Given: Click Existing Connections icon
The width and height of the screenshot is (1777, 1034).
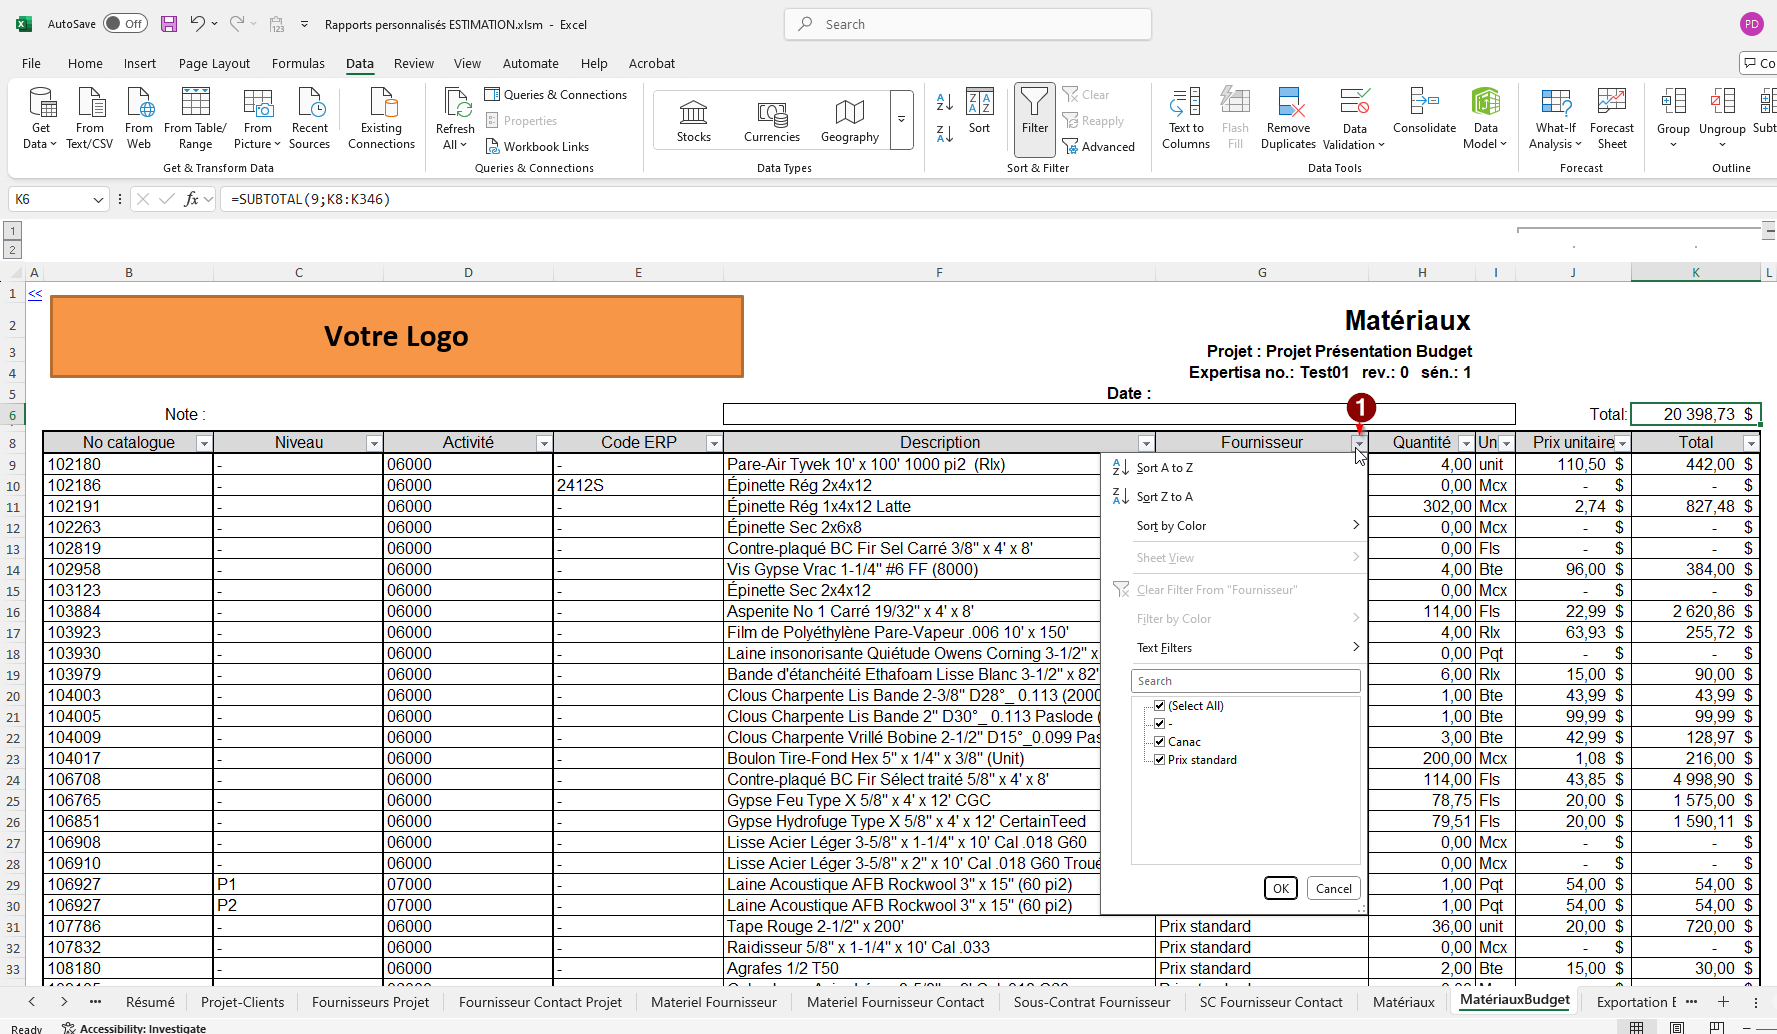Looking at the screenshot, I should tap(381, 103).
